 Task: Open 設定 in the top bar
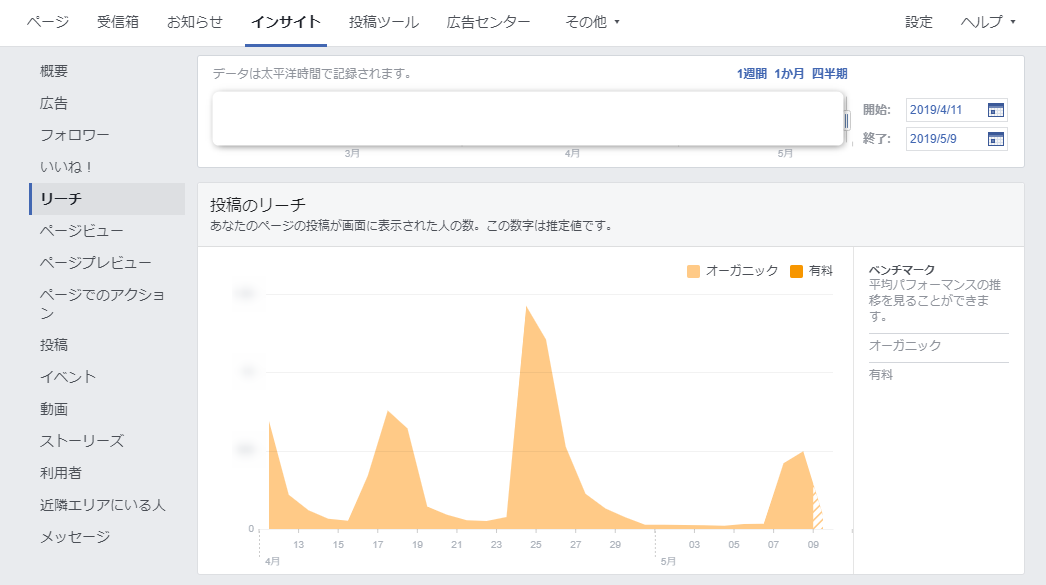918,22
